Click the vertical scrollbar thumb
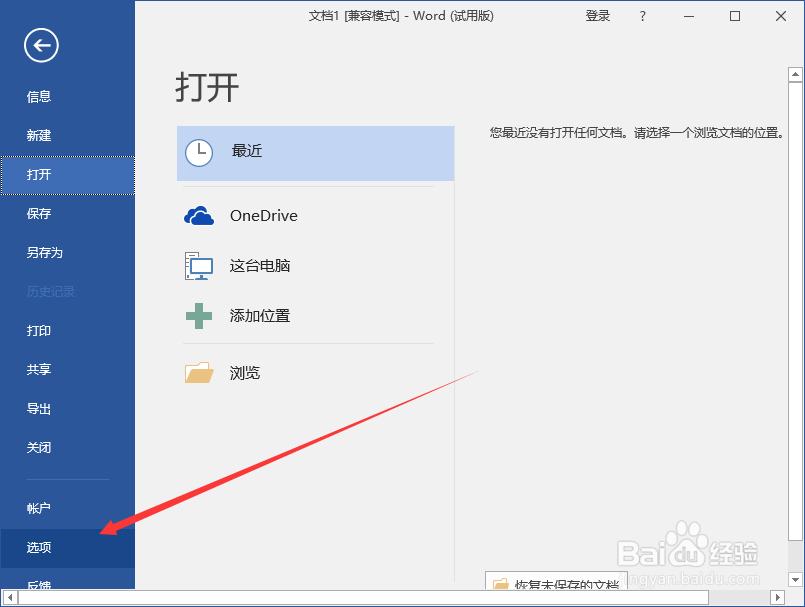 point(795,311)
